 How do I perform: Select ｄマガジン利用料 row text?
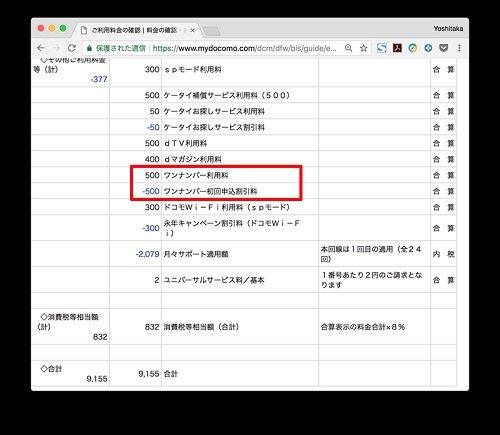point(193,159)
